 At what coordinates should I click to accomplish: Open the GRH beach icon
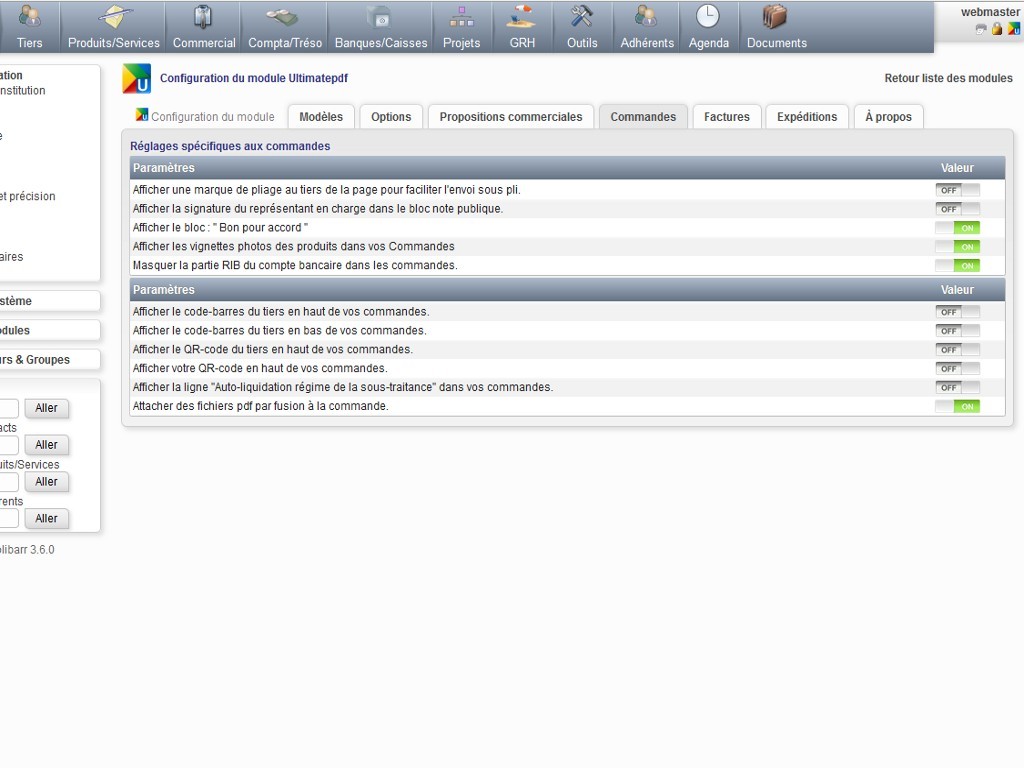521,17
